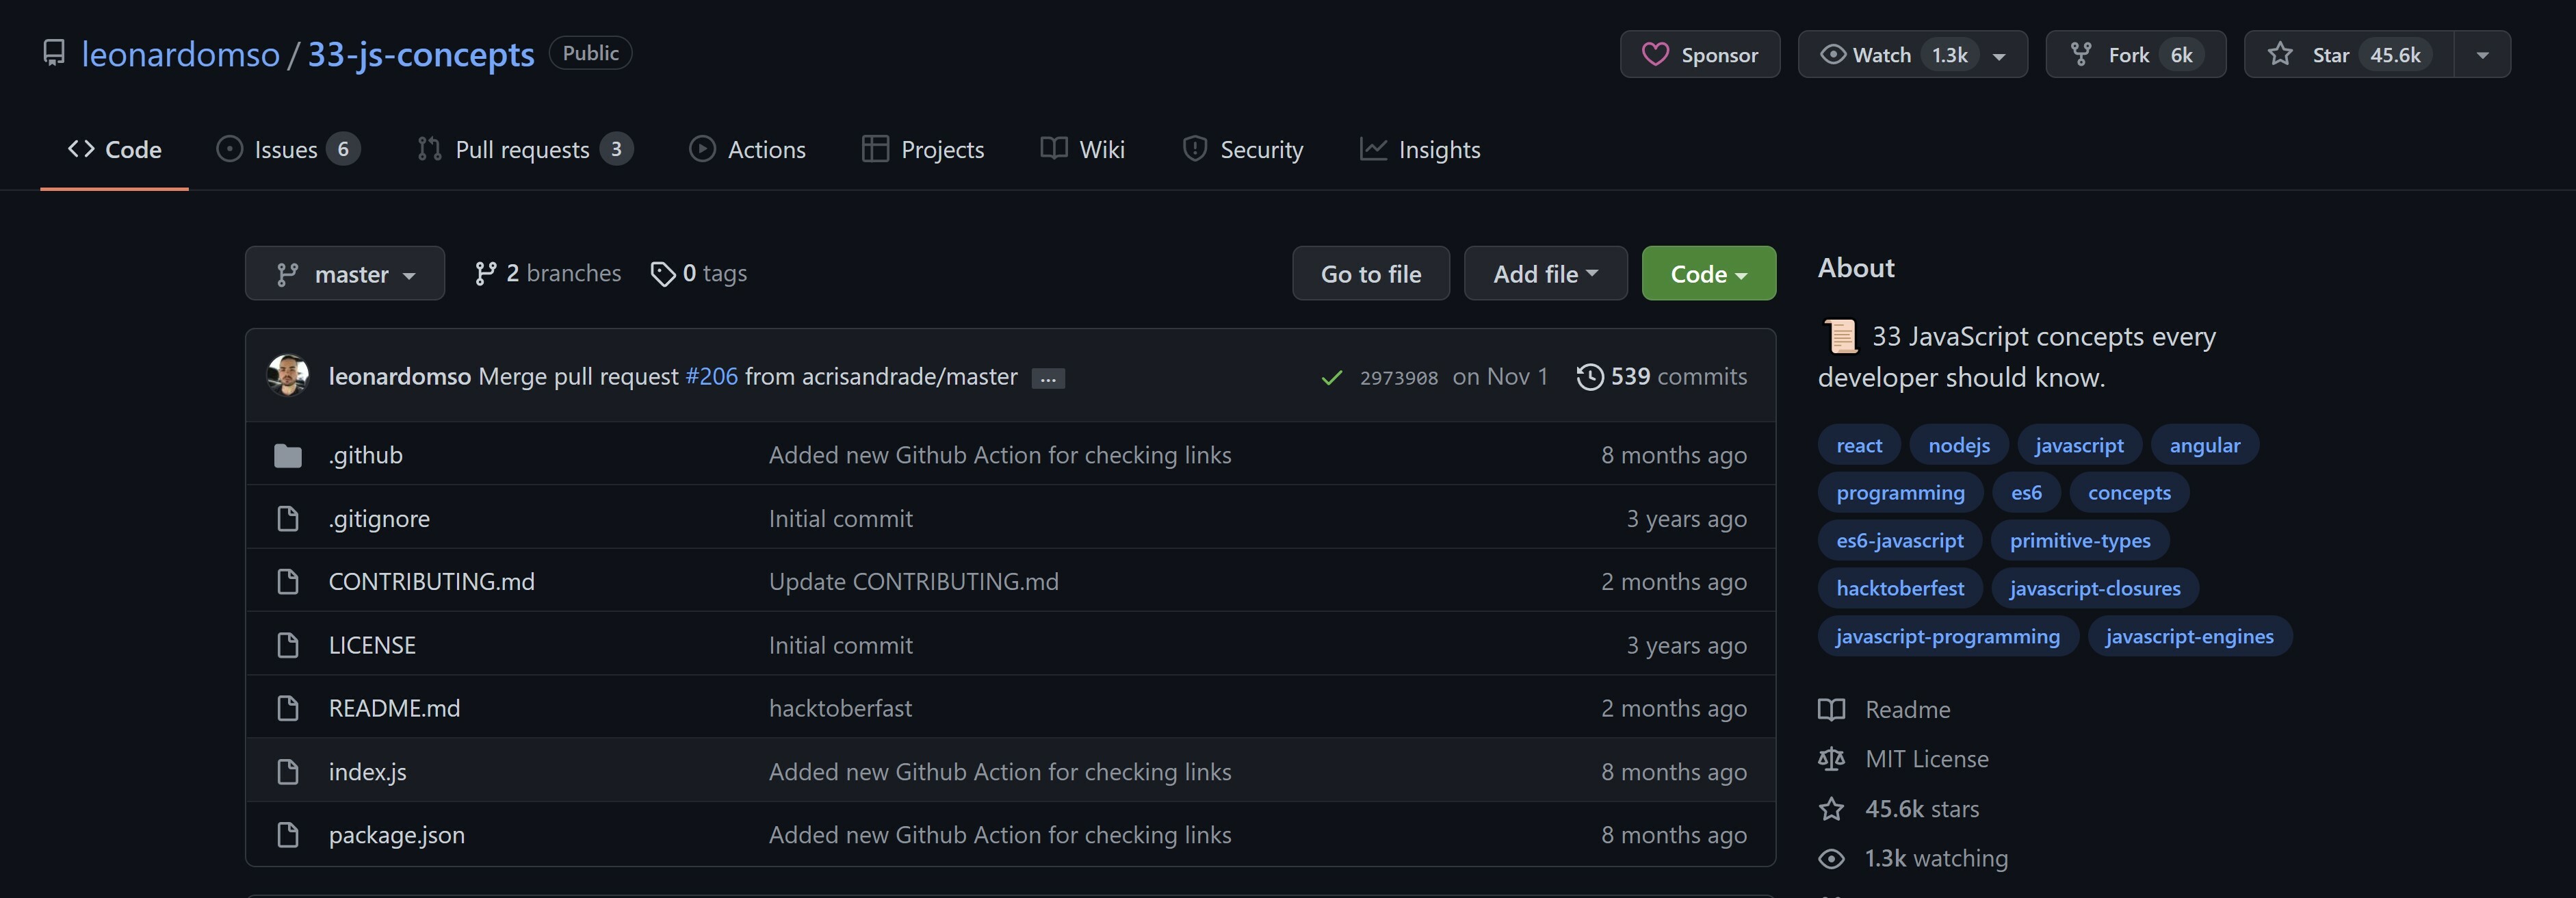2576x898 pixels.
Task: Open the master branch dropdown
Action: click(x=345, y=273)
